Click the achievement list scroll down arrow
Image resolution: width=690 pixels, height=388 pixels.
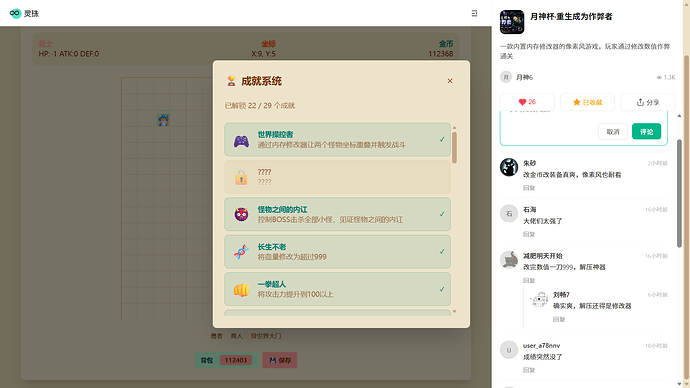coord(454,311)
